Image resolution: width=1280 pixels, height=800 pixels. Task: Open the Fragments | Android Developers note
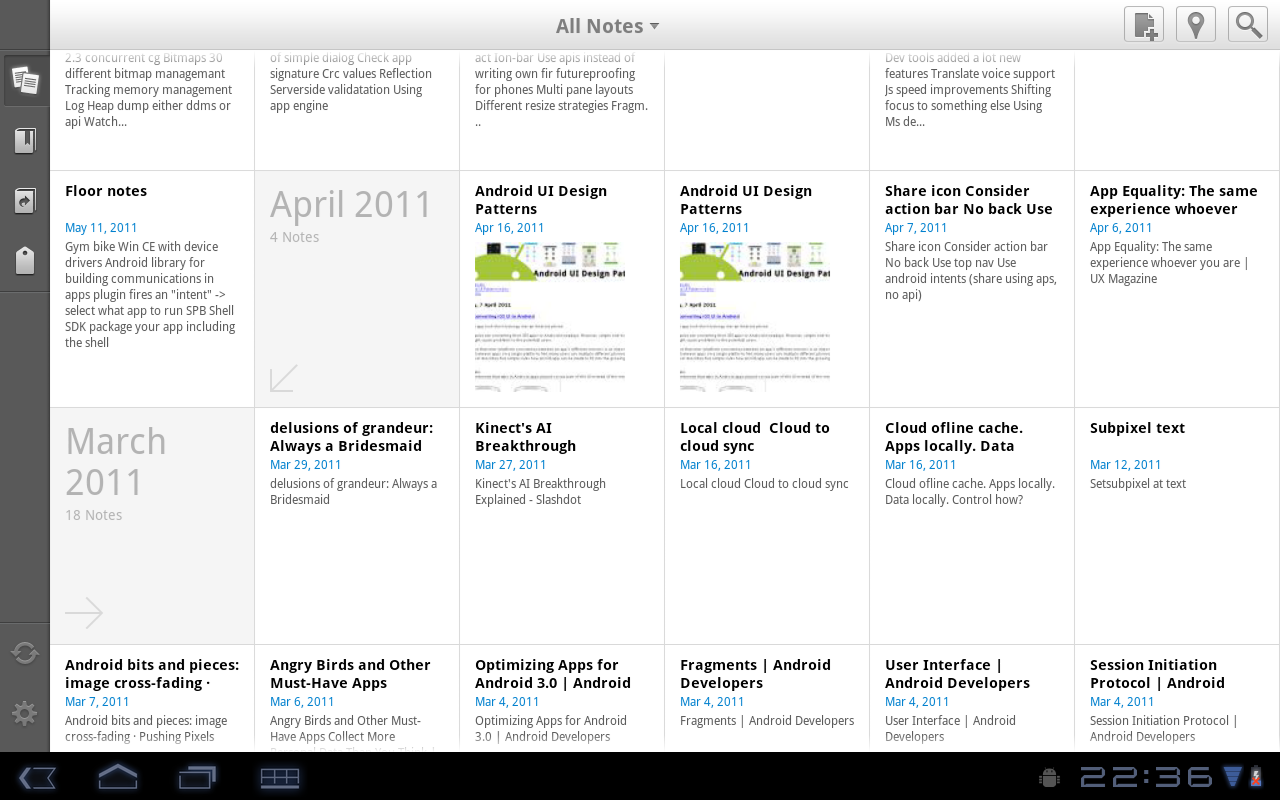coord(767,698)
